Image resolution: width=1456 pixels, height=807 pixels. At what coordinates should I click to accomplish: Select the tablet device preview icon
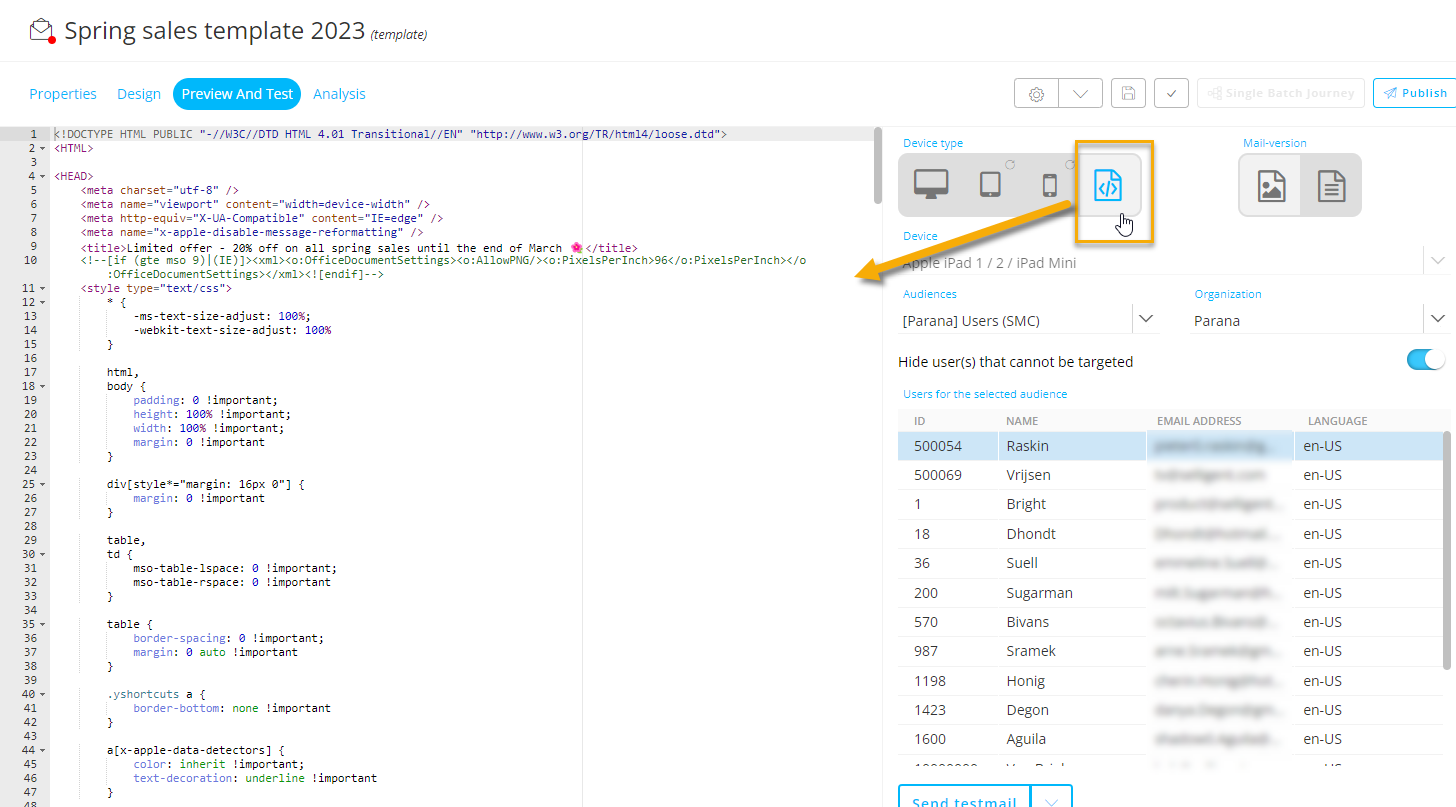pos(990,185)
